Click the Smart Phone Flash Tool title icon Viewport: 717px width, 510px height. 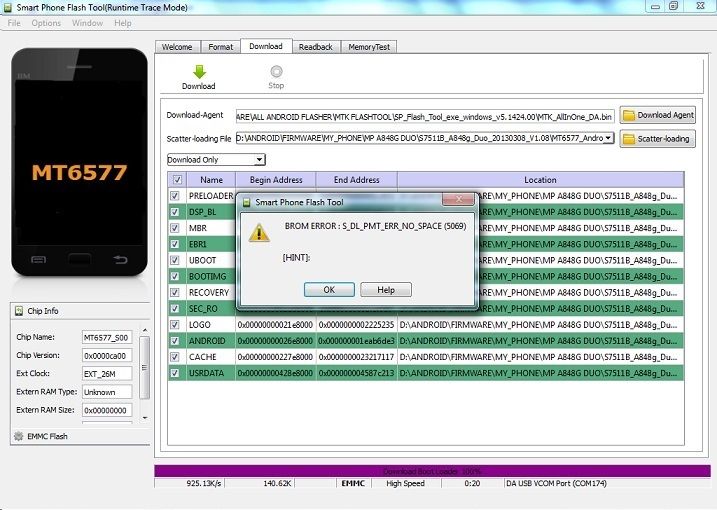(x=7, y=7)
